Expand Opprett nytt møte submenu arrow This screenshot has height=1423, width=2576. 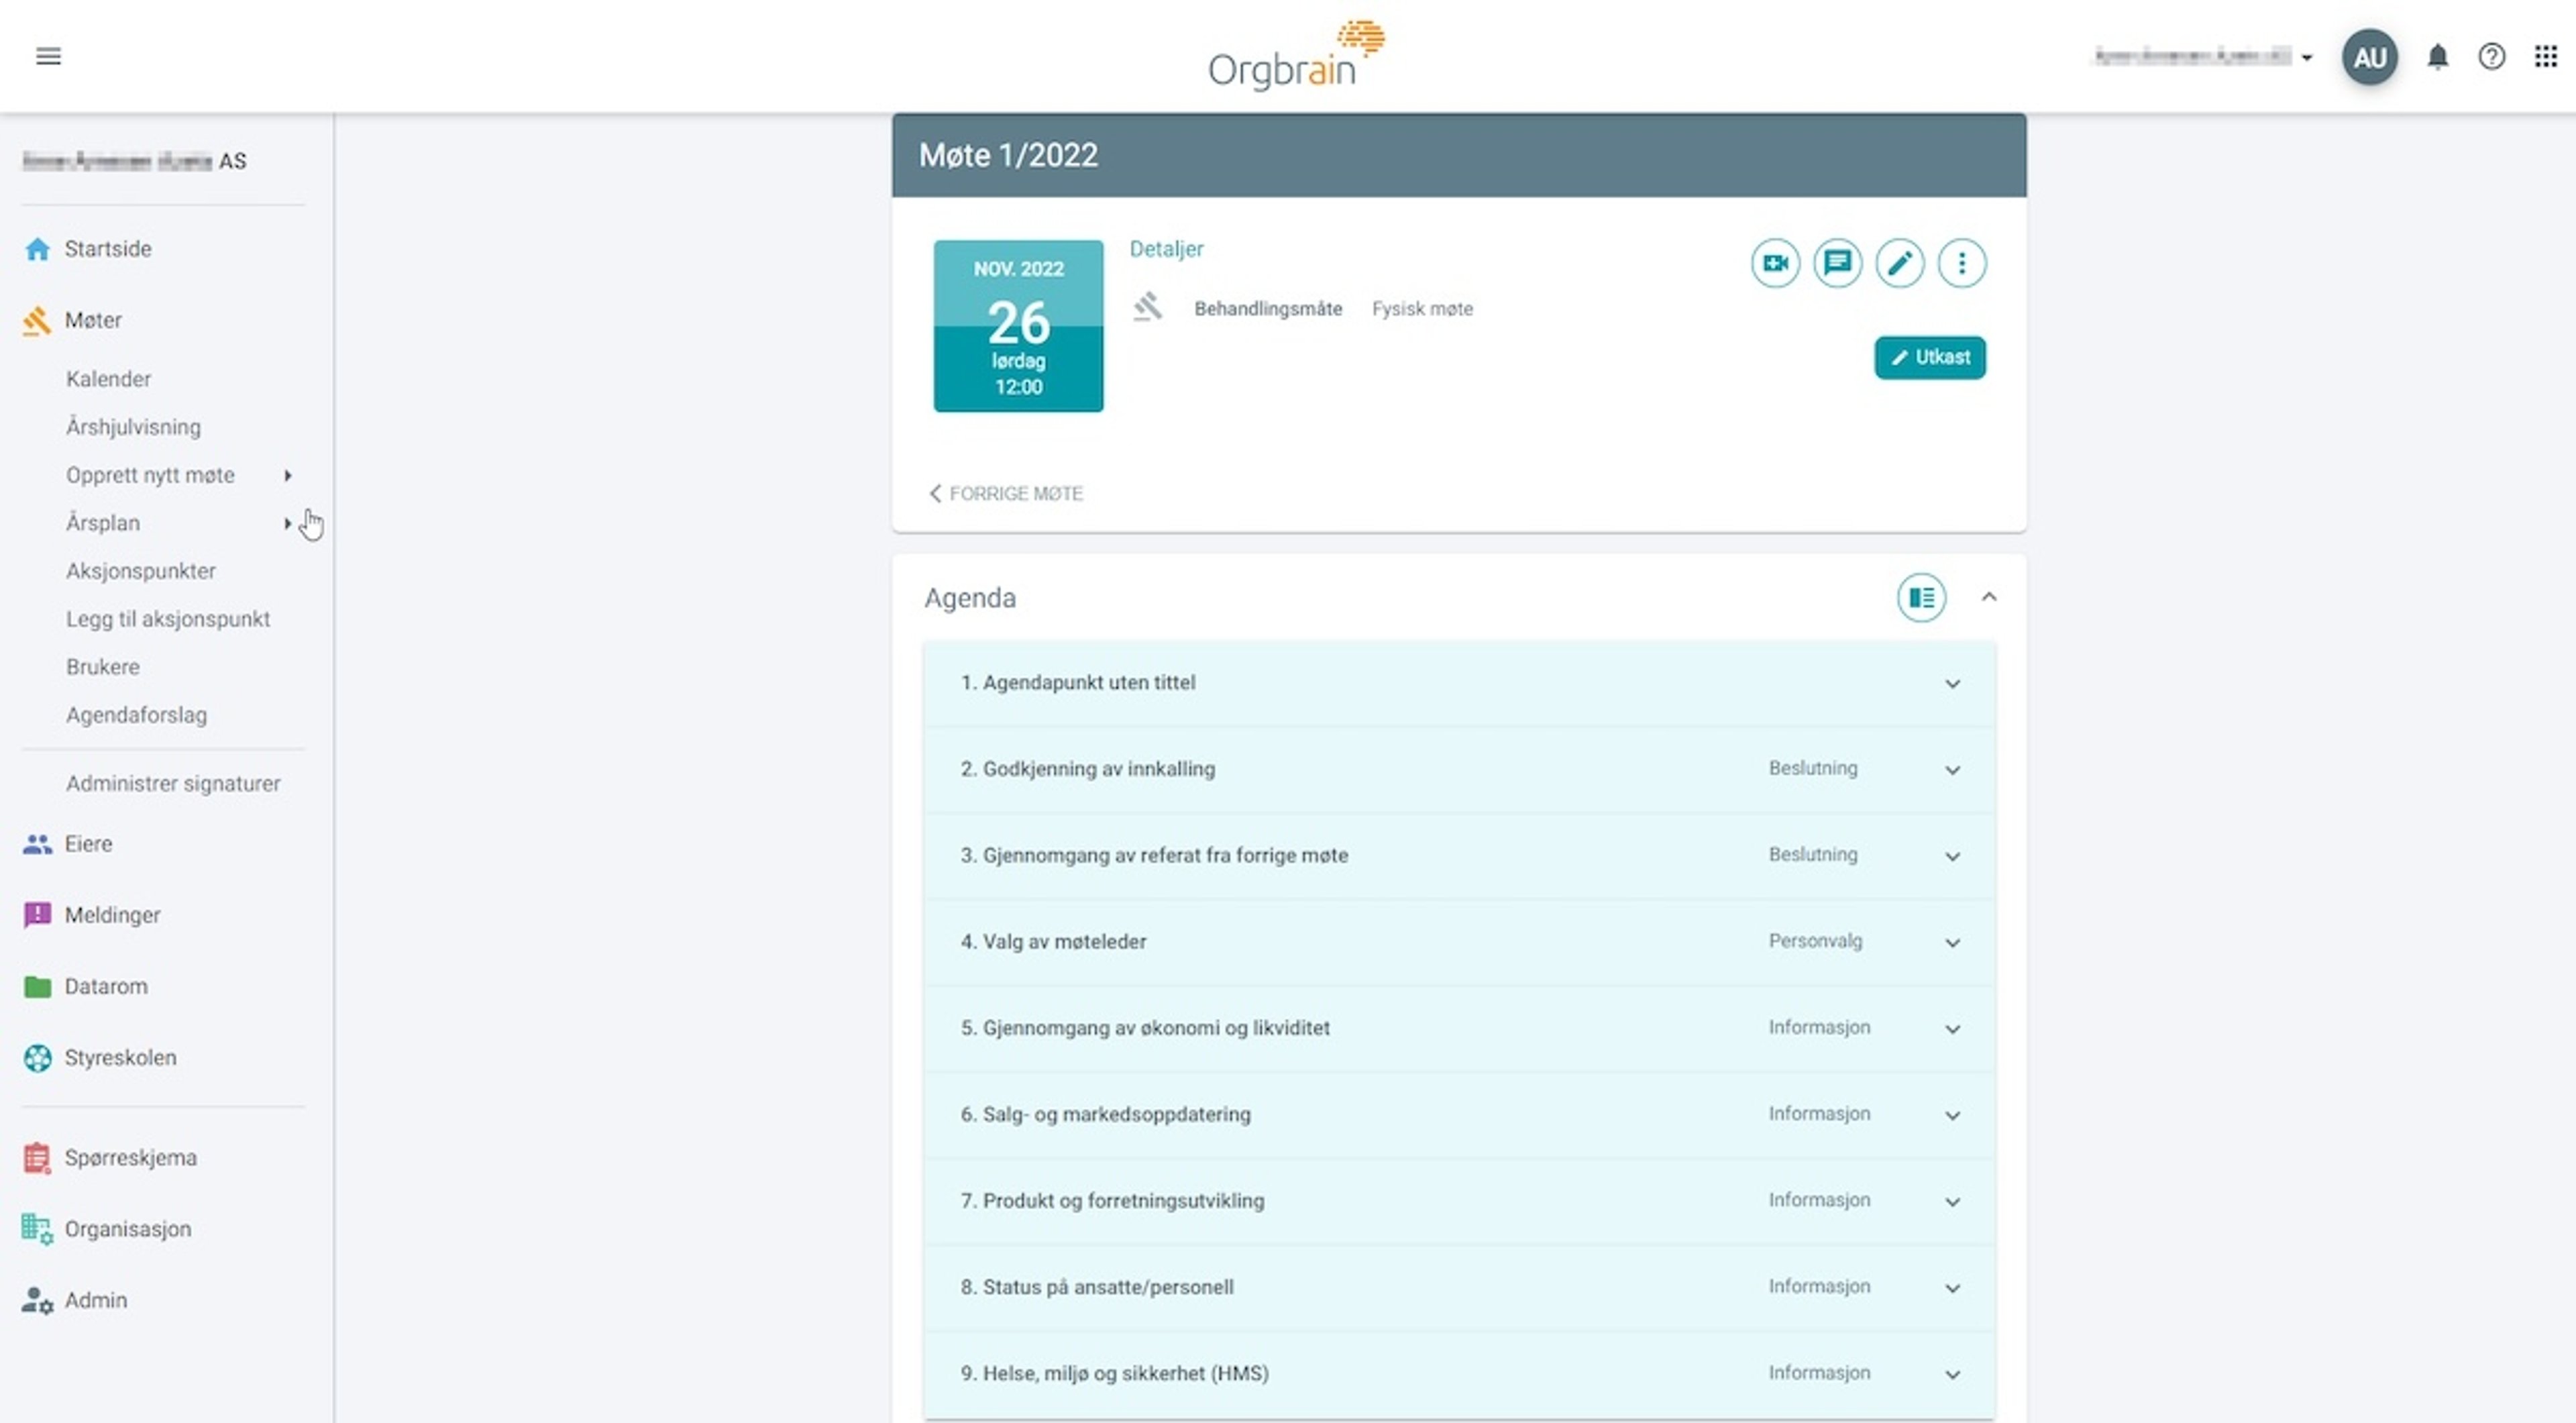coord(287,475)
